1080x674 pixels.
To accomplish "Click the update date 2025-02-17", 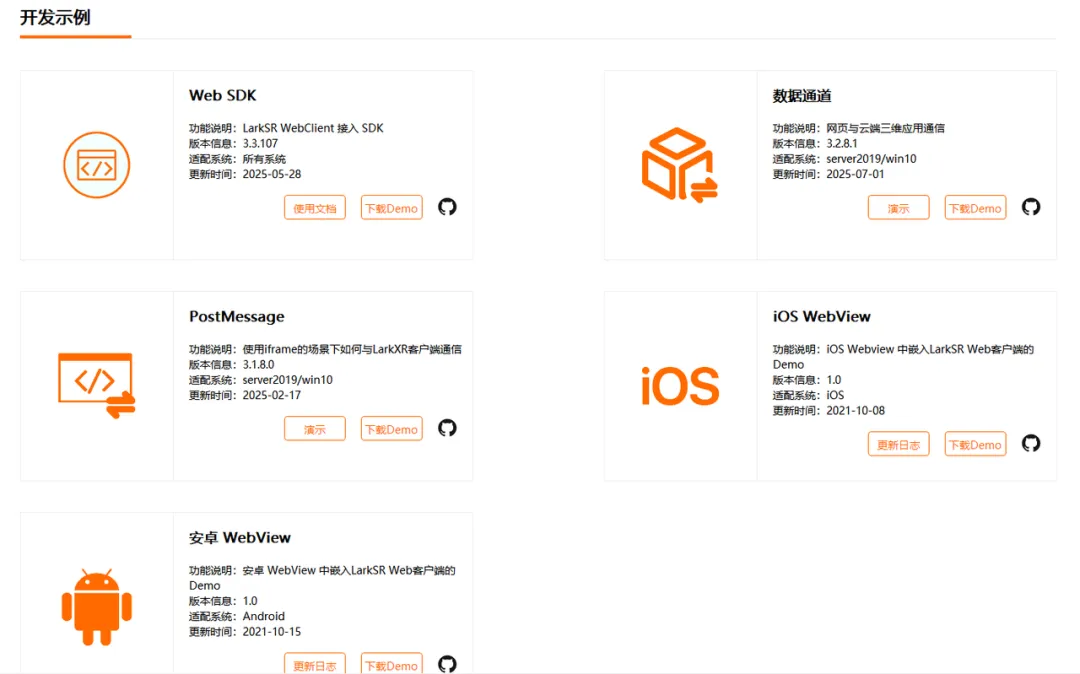I will [x=272, y=395].
